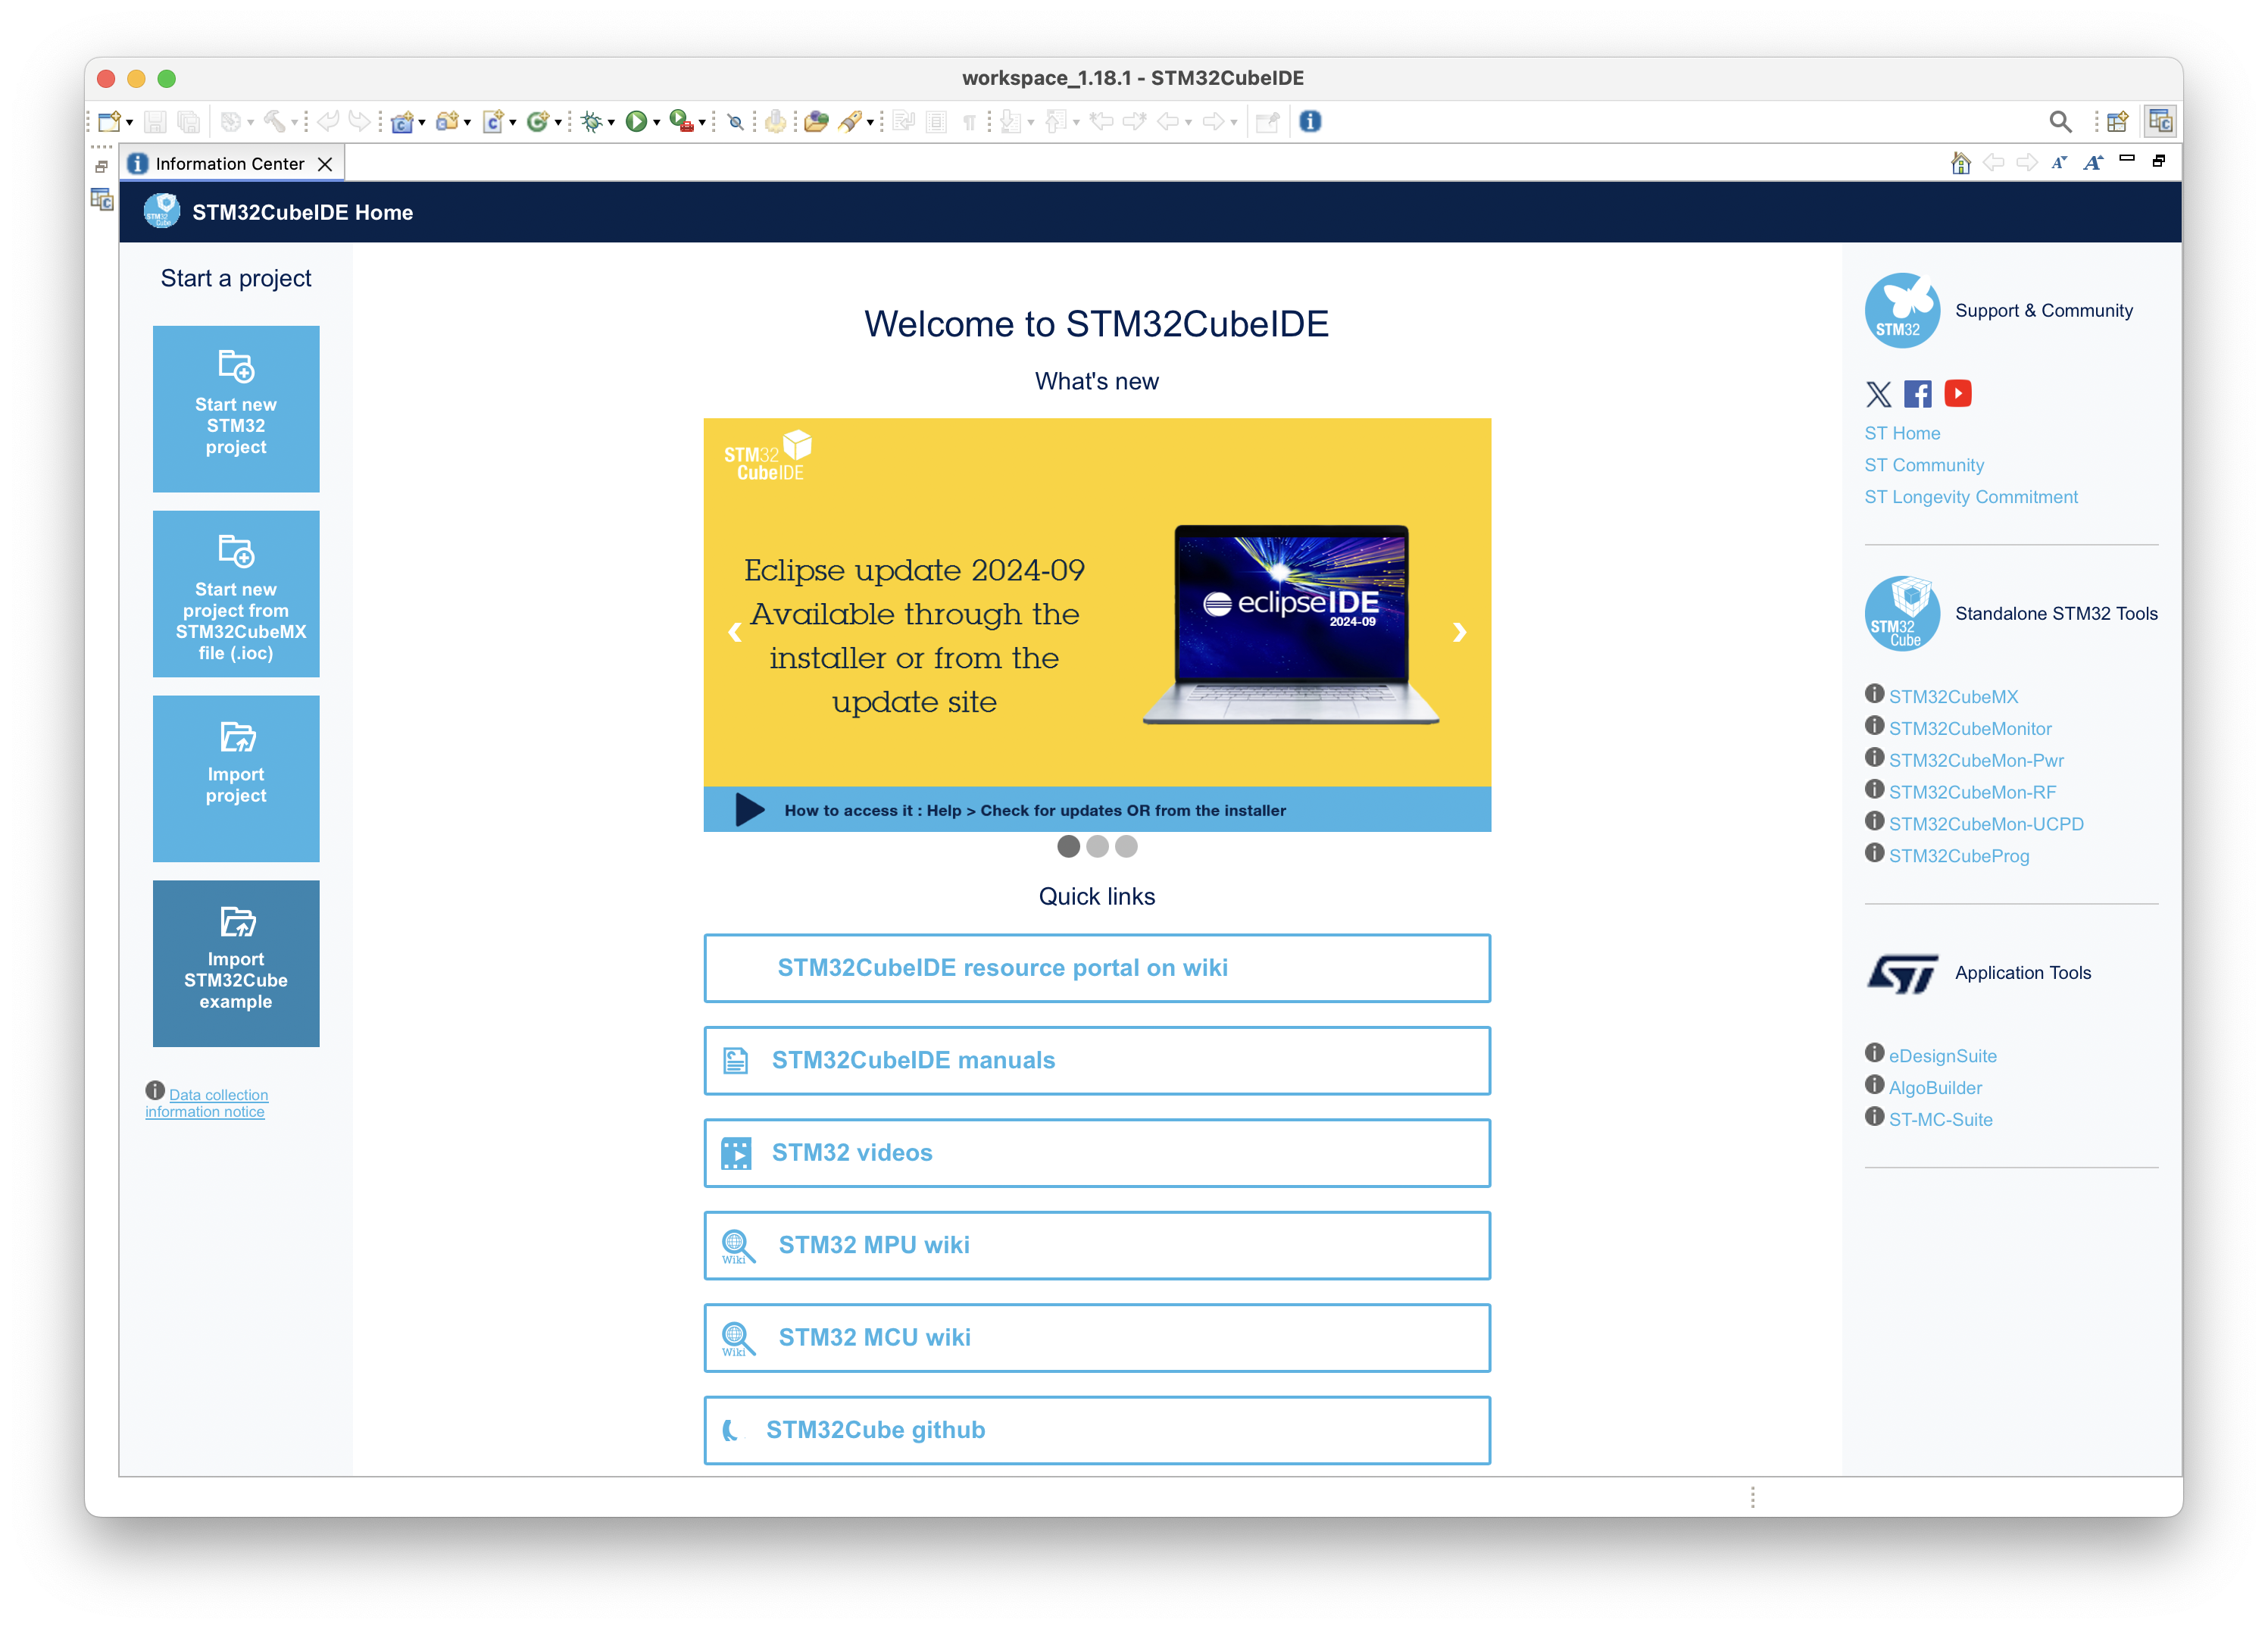Screen dimensions: 2268x1629
Task: Open the YouTube social icon
Action: pos(1957,394)
